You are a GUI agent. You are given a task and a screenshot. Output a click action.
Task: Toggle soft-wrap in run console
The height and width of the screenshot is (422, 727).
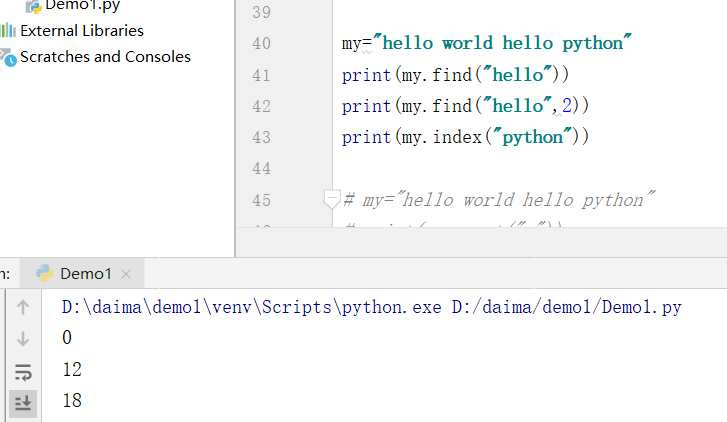click(x=23, y=372)
